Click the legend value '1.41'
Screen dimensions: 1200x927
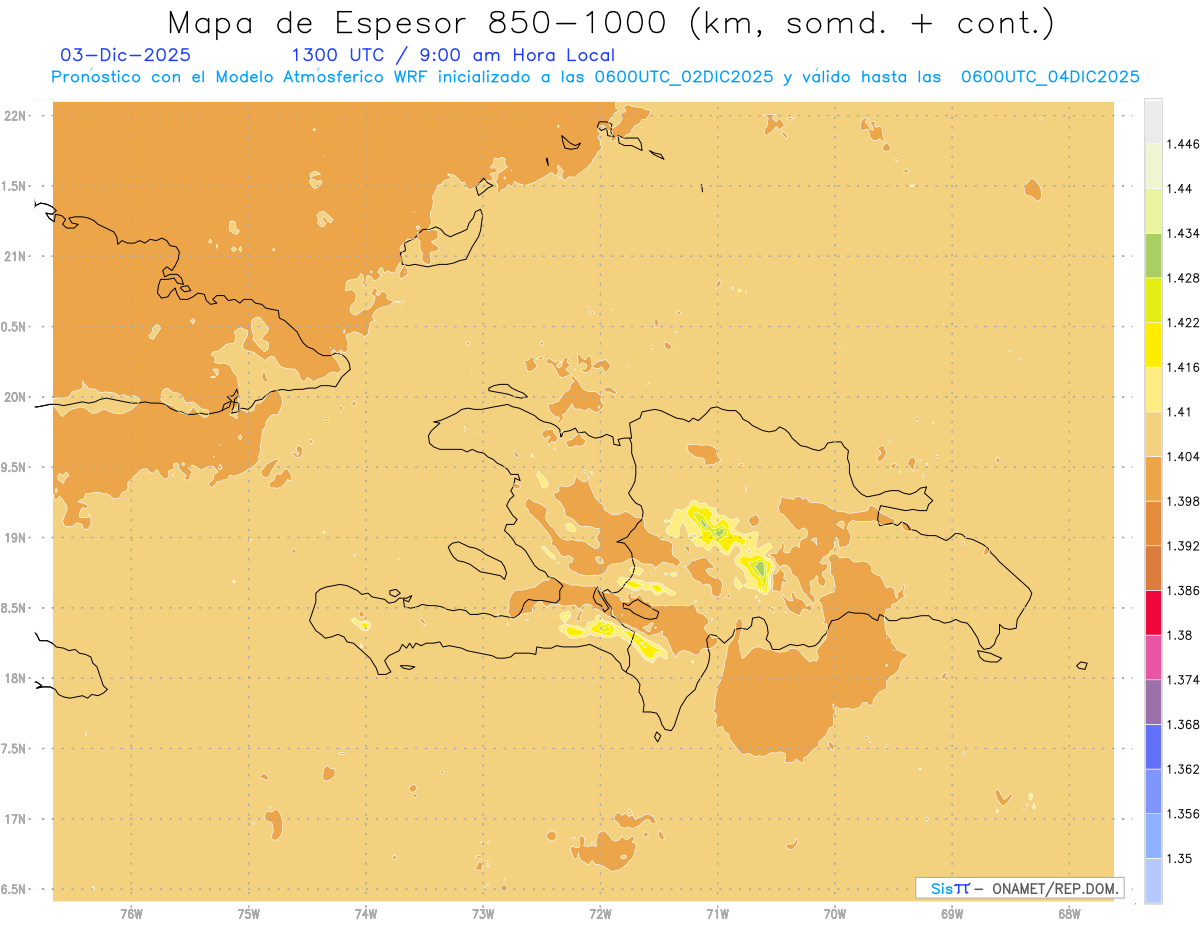point(1178,412)
